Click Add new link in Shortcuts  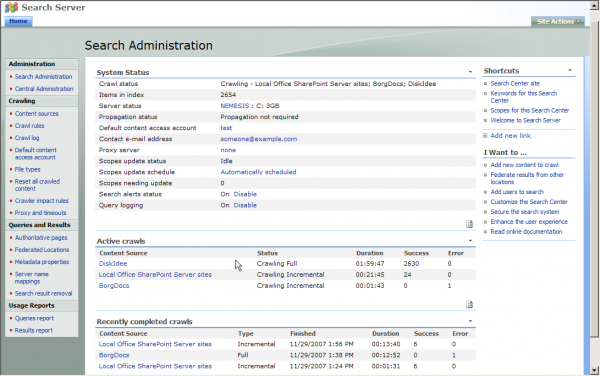(x=510, y=136)
